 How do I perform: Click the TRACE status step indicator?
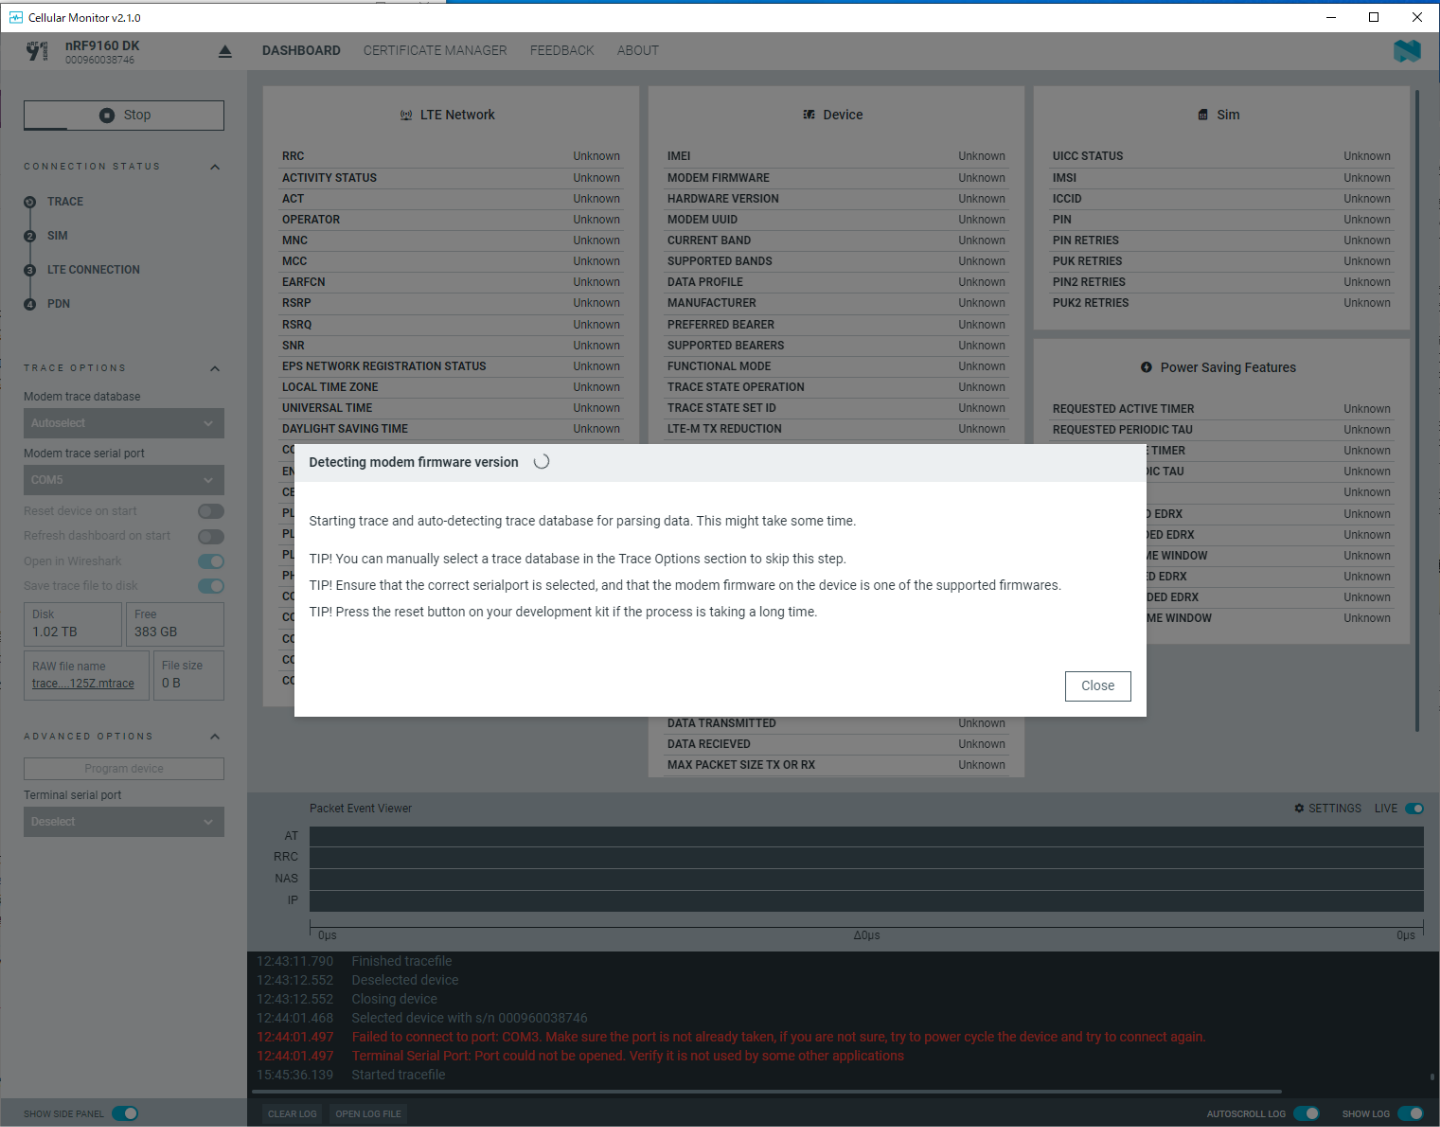(30, 202)
